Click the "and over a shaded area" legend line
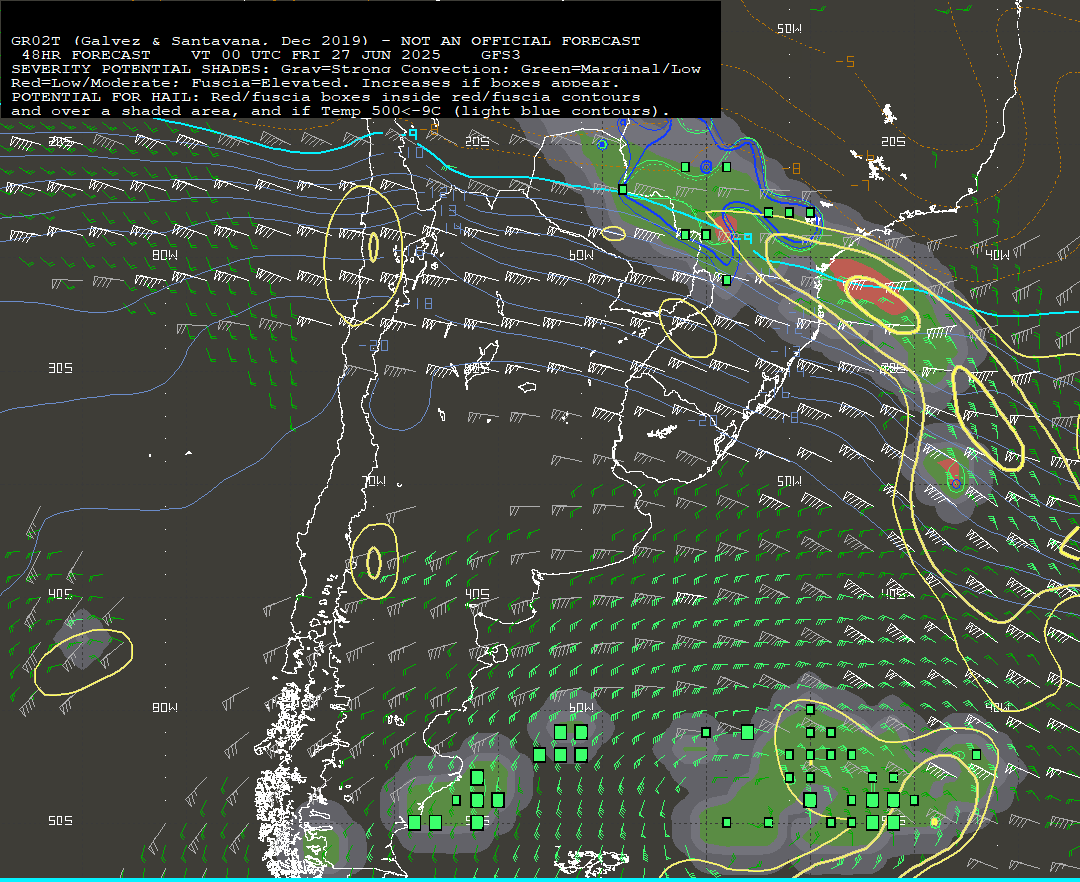The height and width of the screenshot is (882, 1080). [x=340, y=111]
